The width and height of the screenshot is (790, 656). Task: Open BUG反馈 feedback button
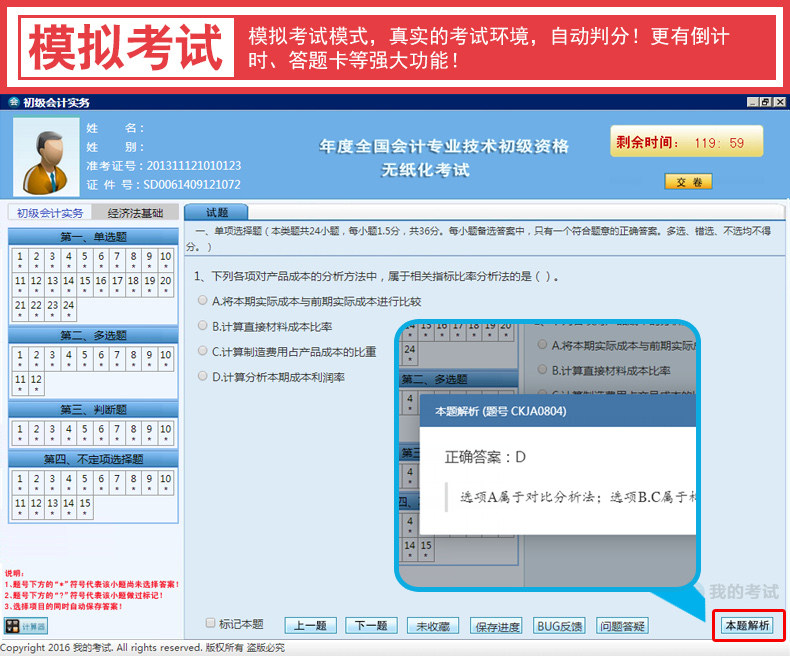(x=559, y=626)
